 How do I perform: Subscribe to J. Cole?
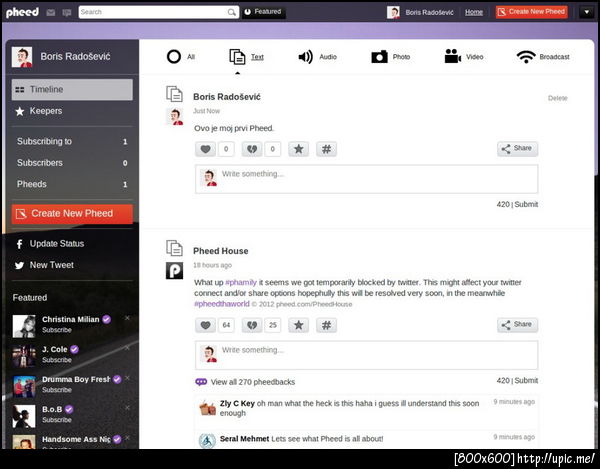point(57,360)
